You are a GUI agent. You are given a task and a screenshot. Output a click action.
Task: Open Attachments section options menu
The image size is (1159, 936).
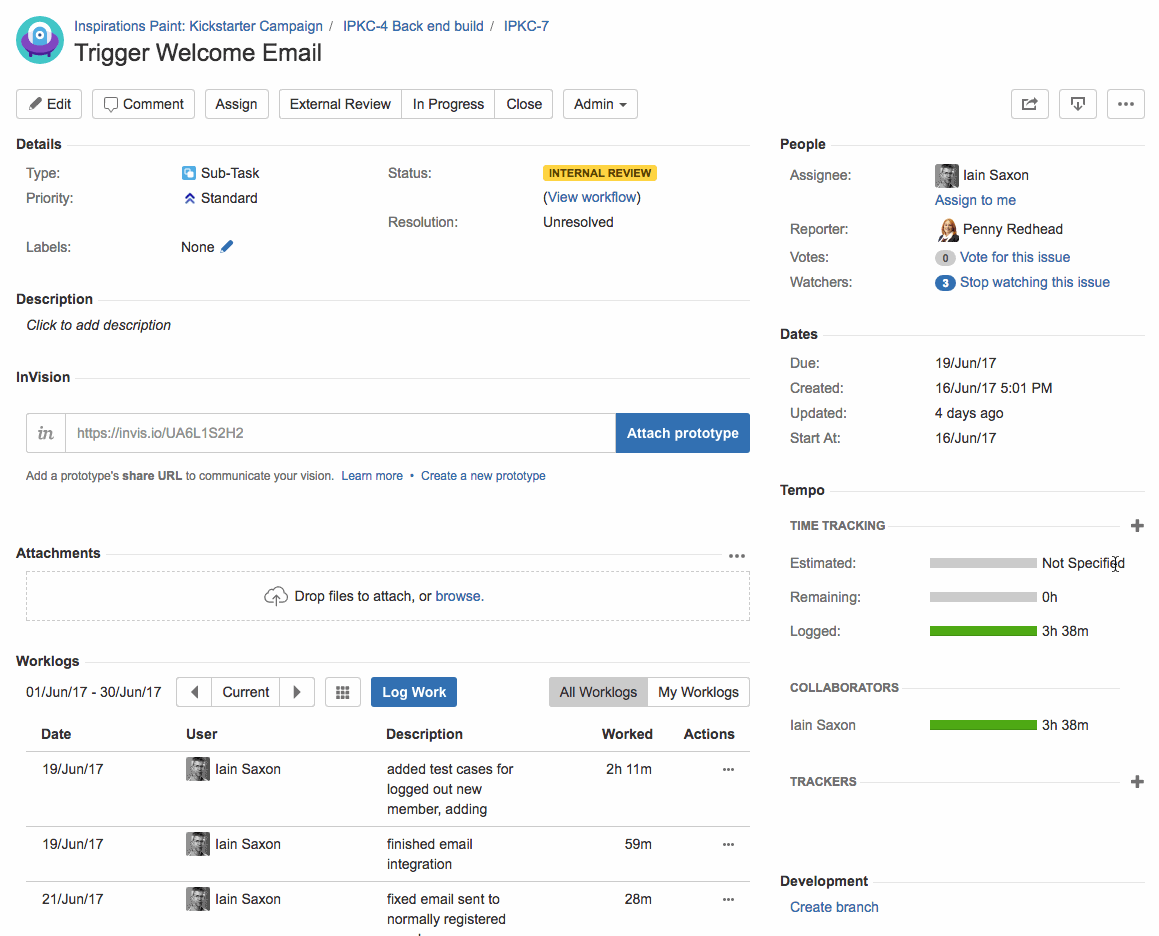coord(737,556)
